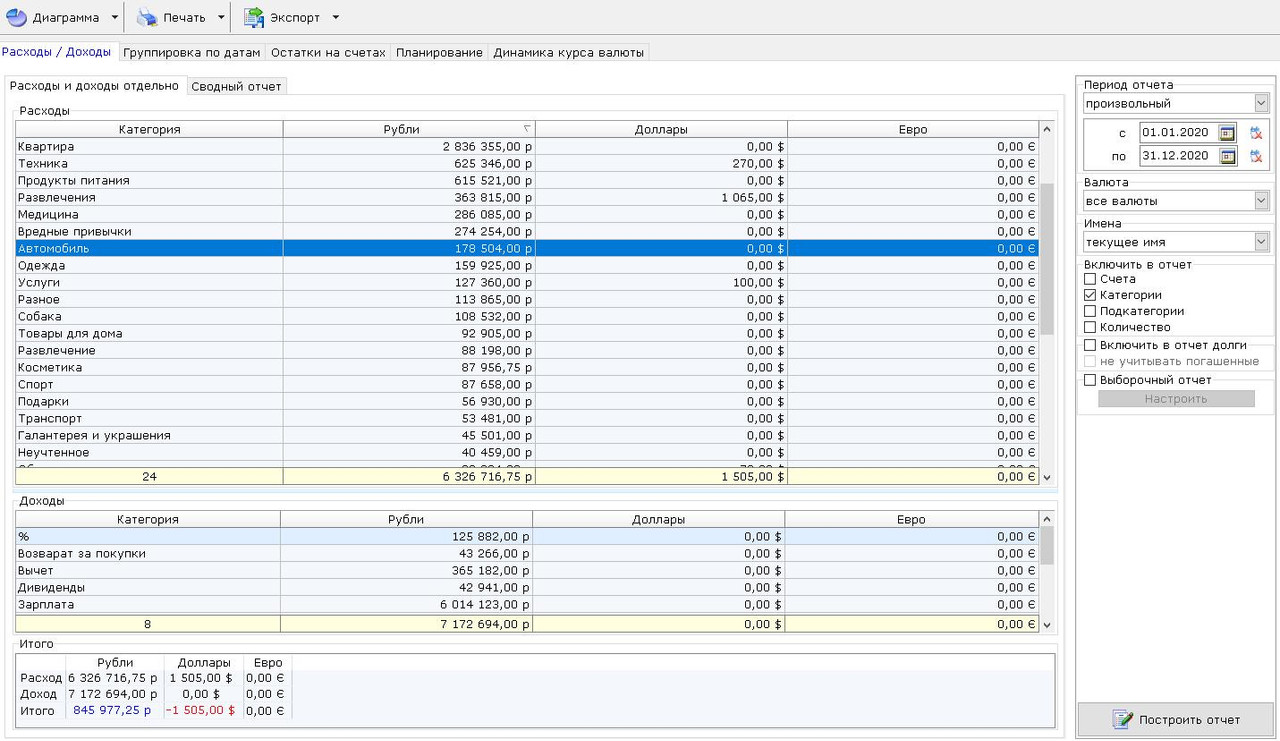1280x741 pixels.
Task: Click the income table scrollbar thumb
Action: tap(1047, 546)
